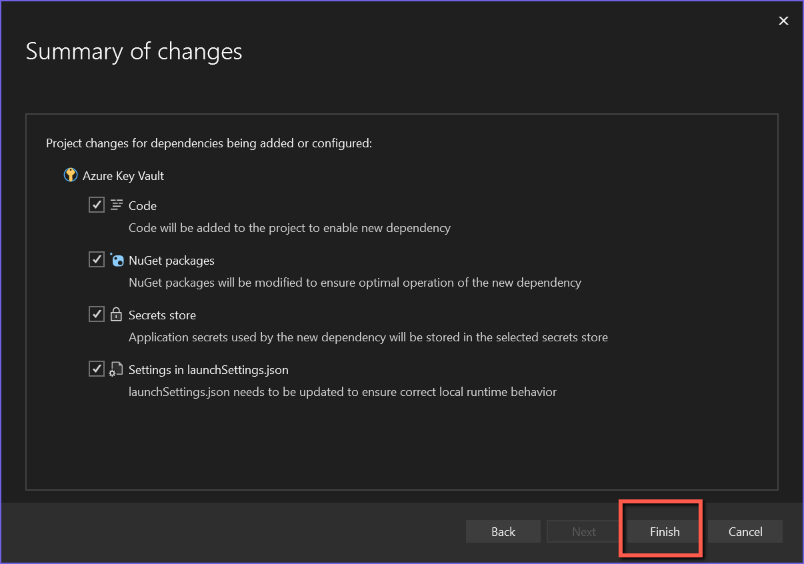This screenshot has height=564, width=804.
Task: Cancel the dependency configuration dialog
Action: [745, 531]
